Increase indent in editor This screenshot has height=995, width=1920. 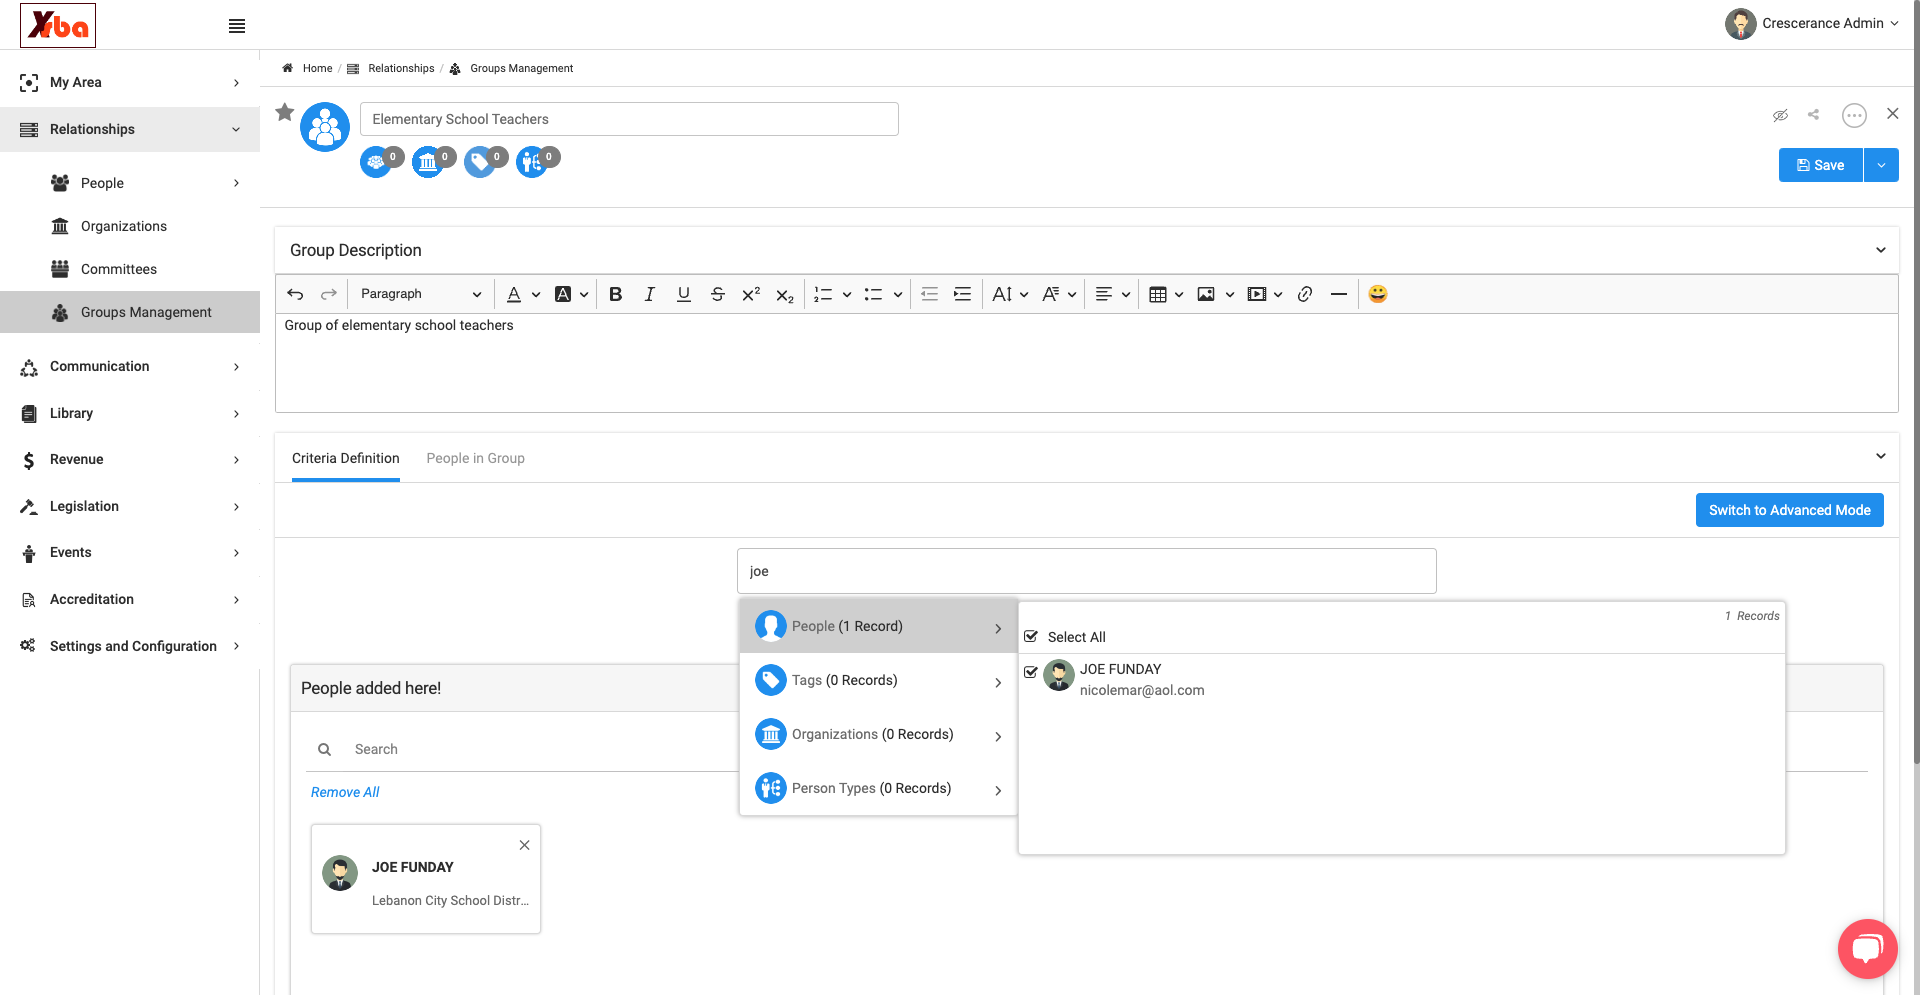[962, 294]
